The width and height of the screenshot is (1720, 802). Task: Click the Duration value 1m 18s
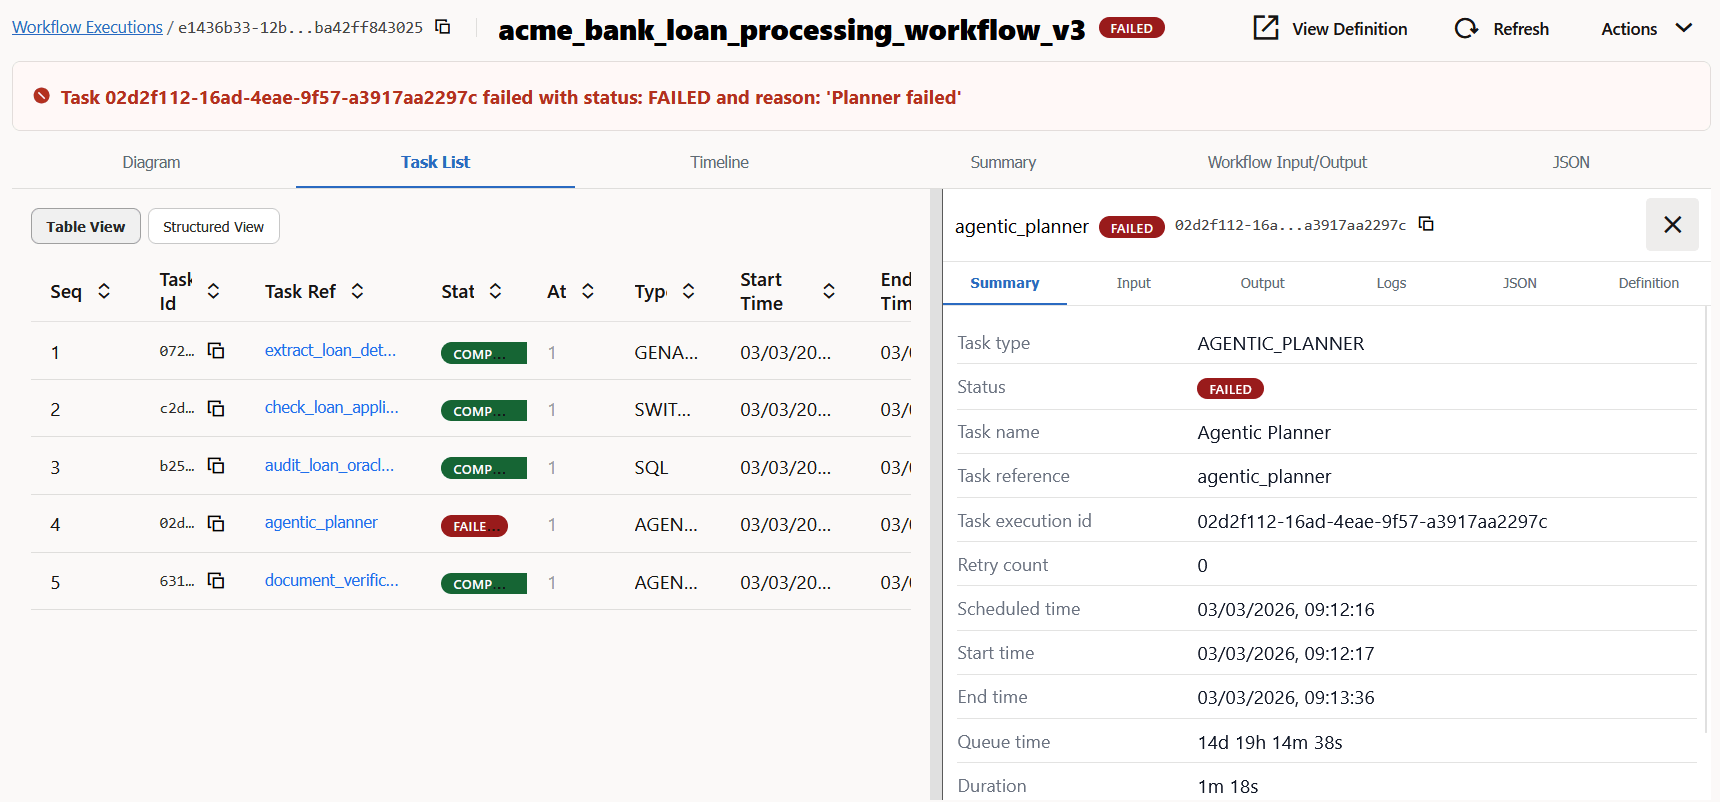[1228, 786]
